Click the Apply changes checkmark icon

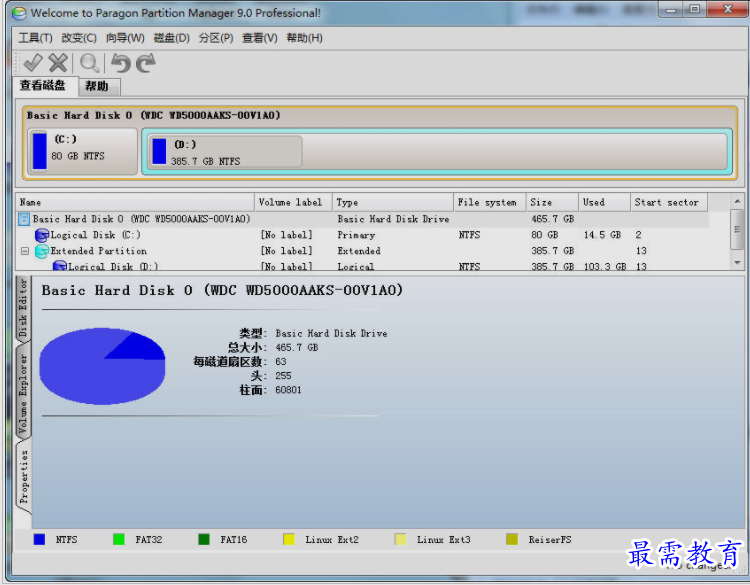[x=33, y=63]
